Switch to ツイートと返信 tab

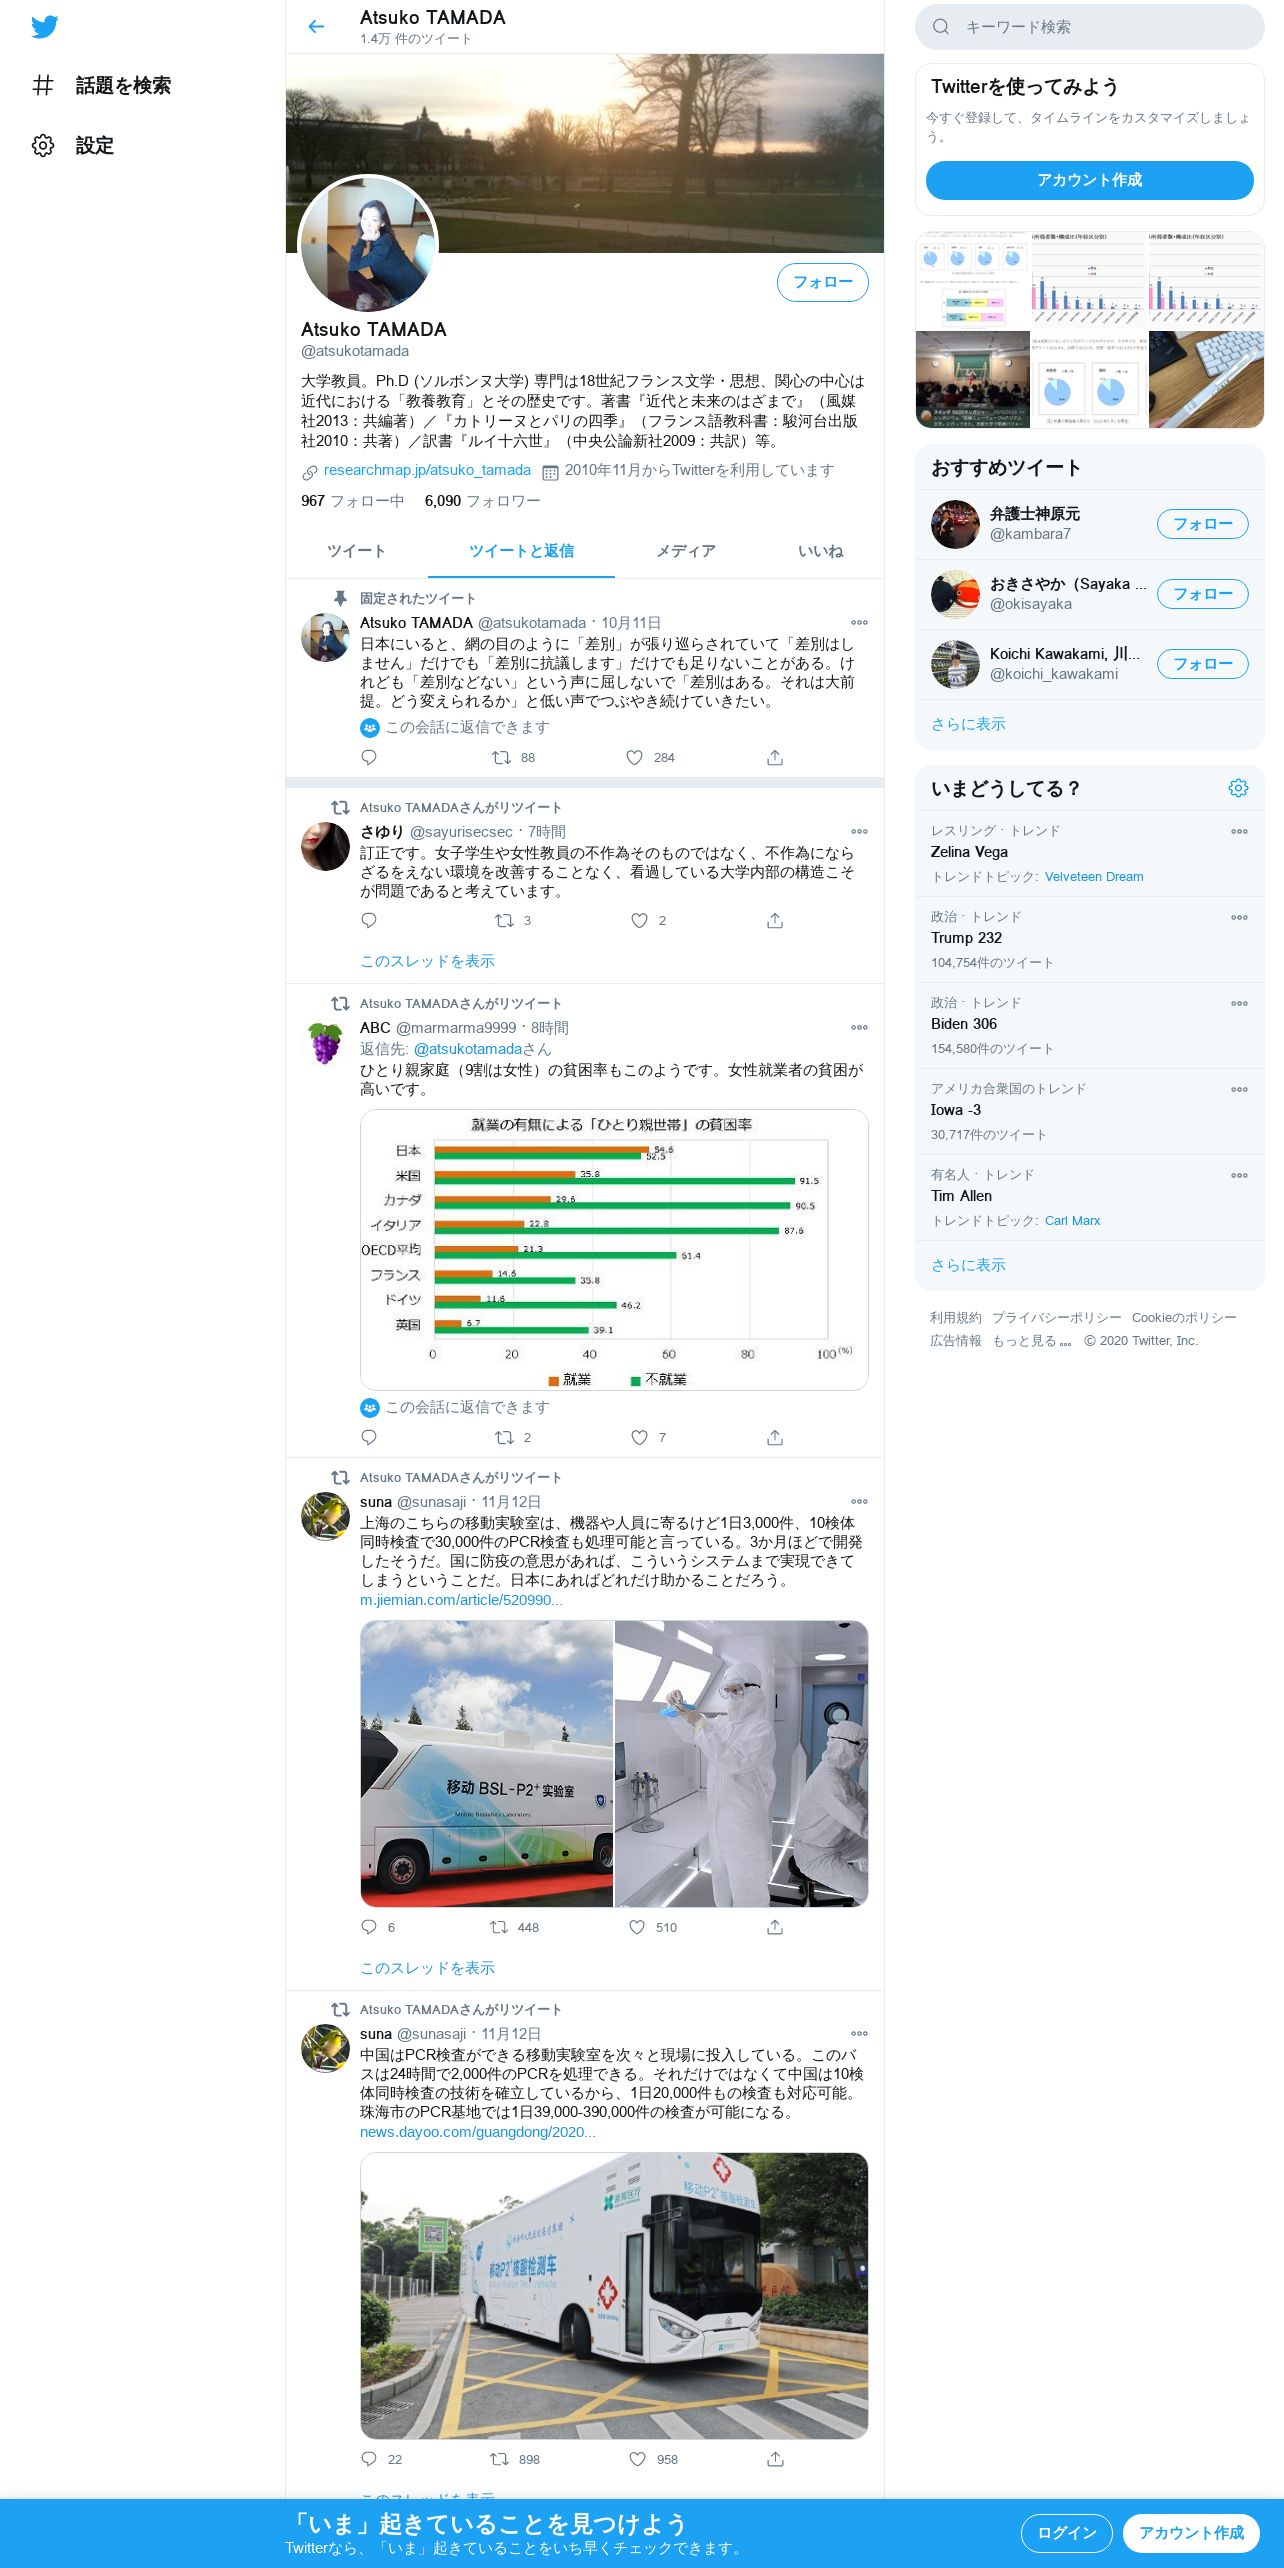521,551
